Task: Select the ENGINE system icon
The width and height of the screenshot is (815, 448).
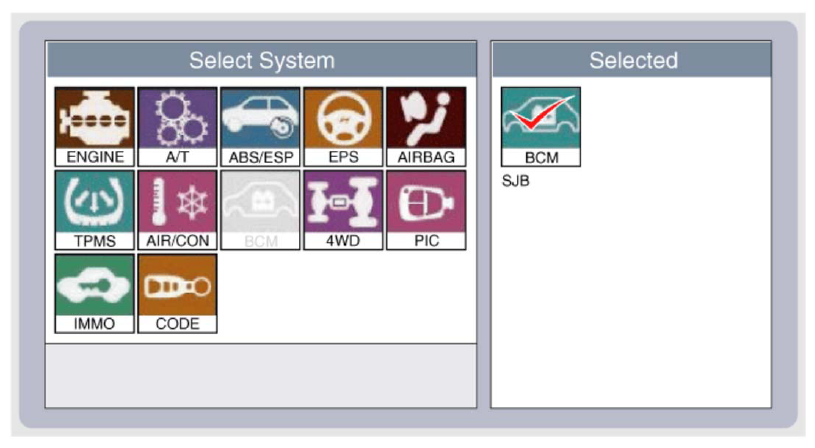Action: pyautogui.click(x=95, y=126)
